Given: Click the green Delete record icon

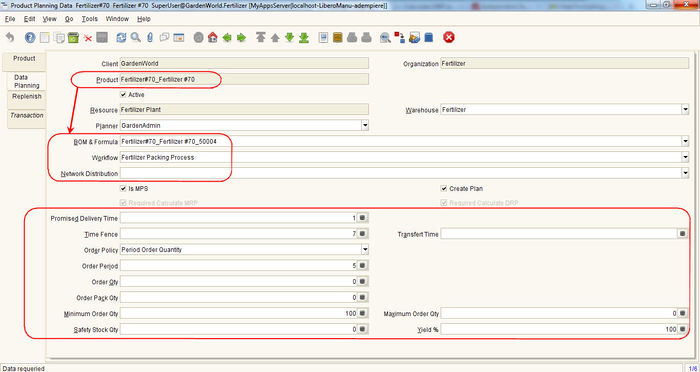Looking at the screenshot, I should click(x=73, y=38).
